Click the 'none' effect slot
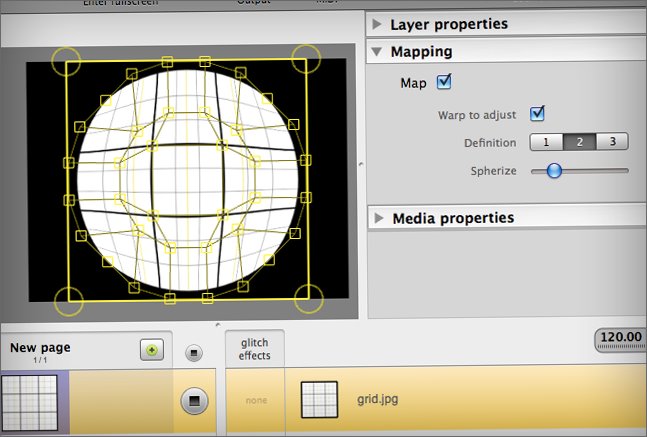This screenshot has width=647, height=437. coord(256,401)
